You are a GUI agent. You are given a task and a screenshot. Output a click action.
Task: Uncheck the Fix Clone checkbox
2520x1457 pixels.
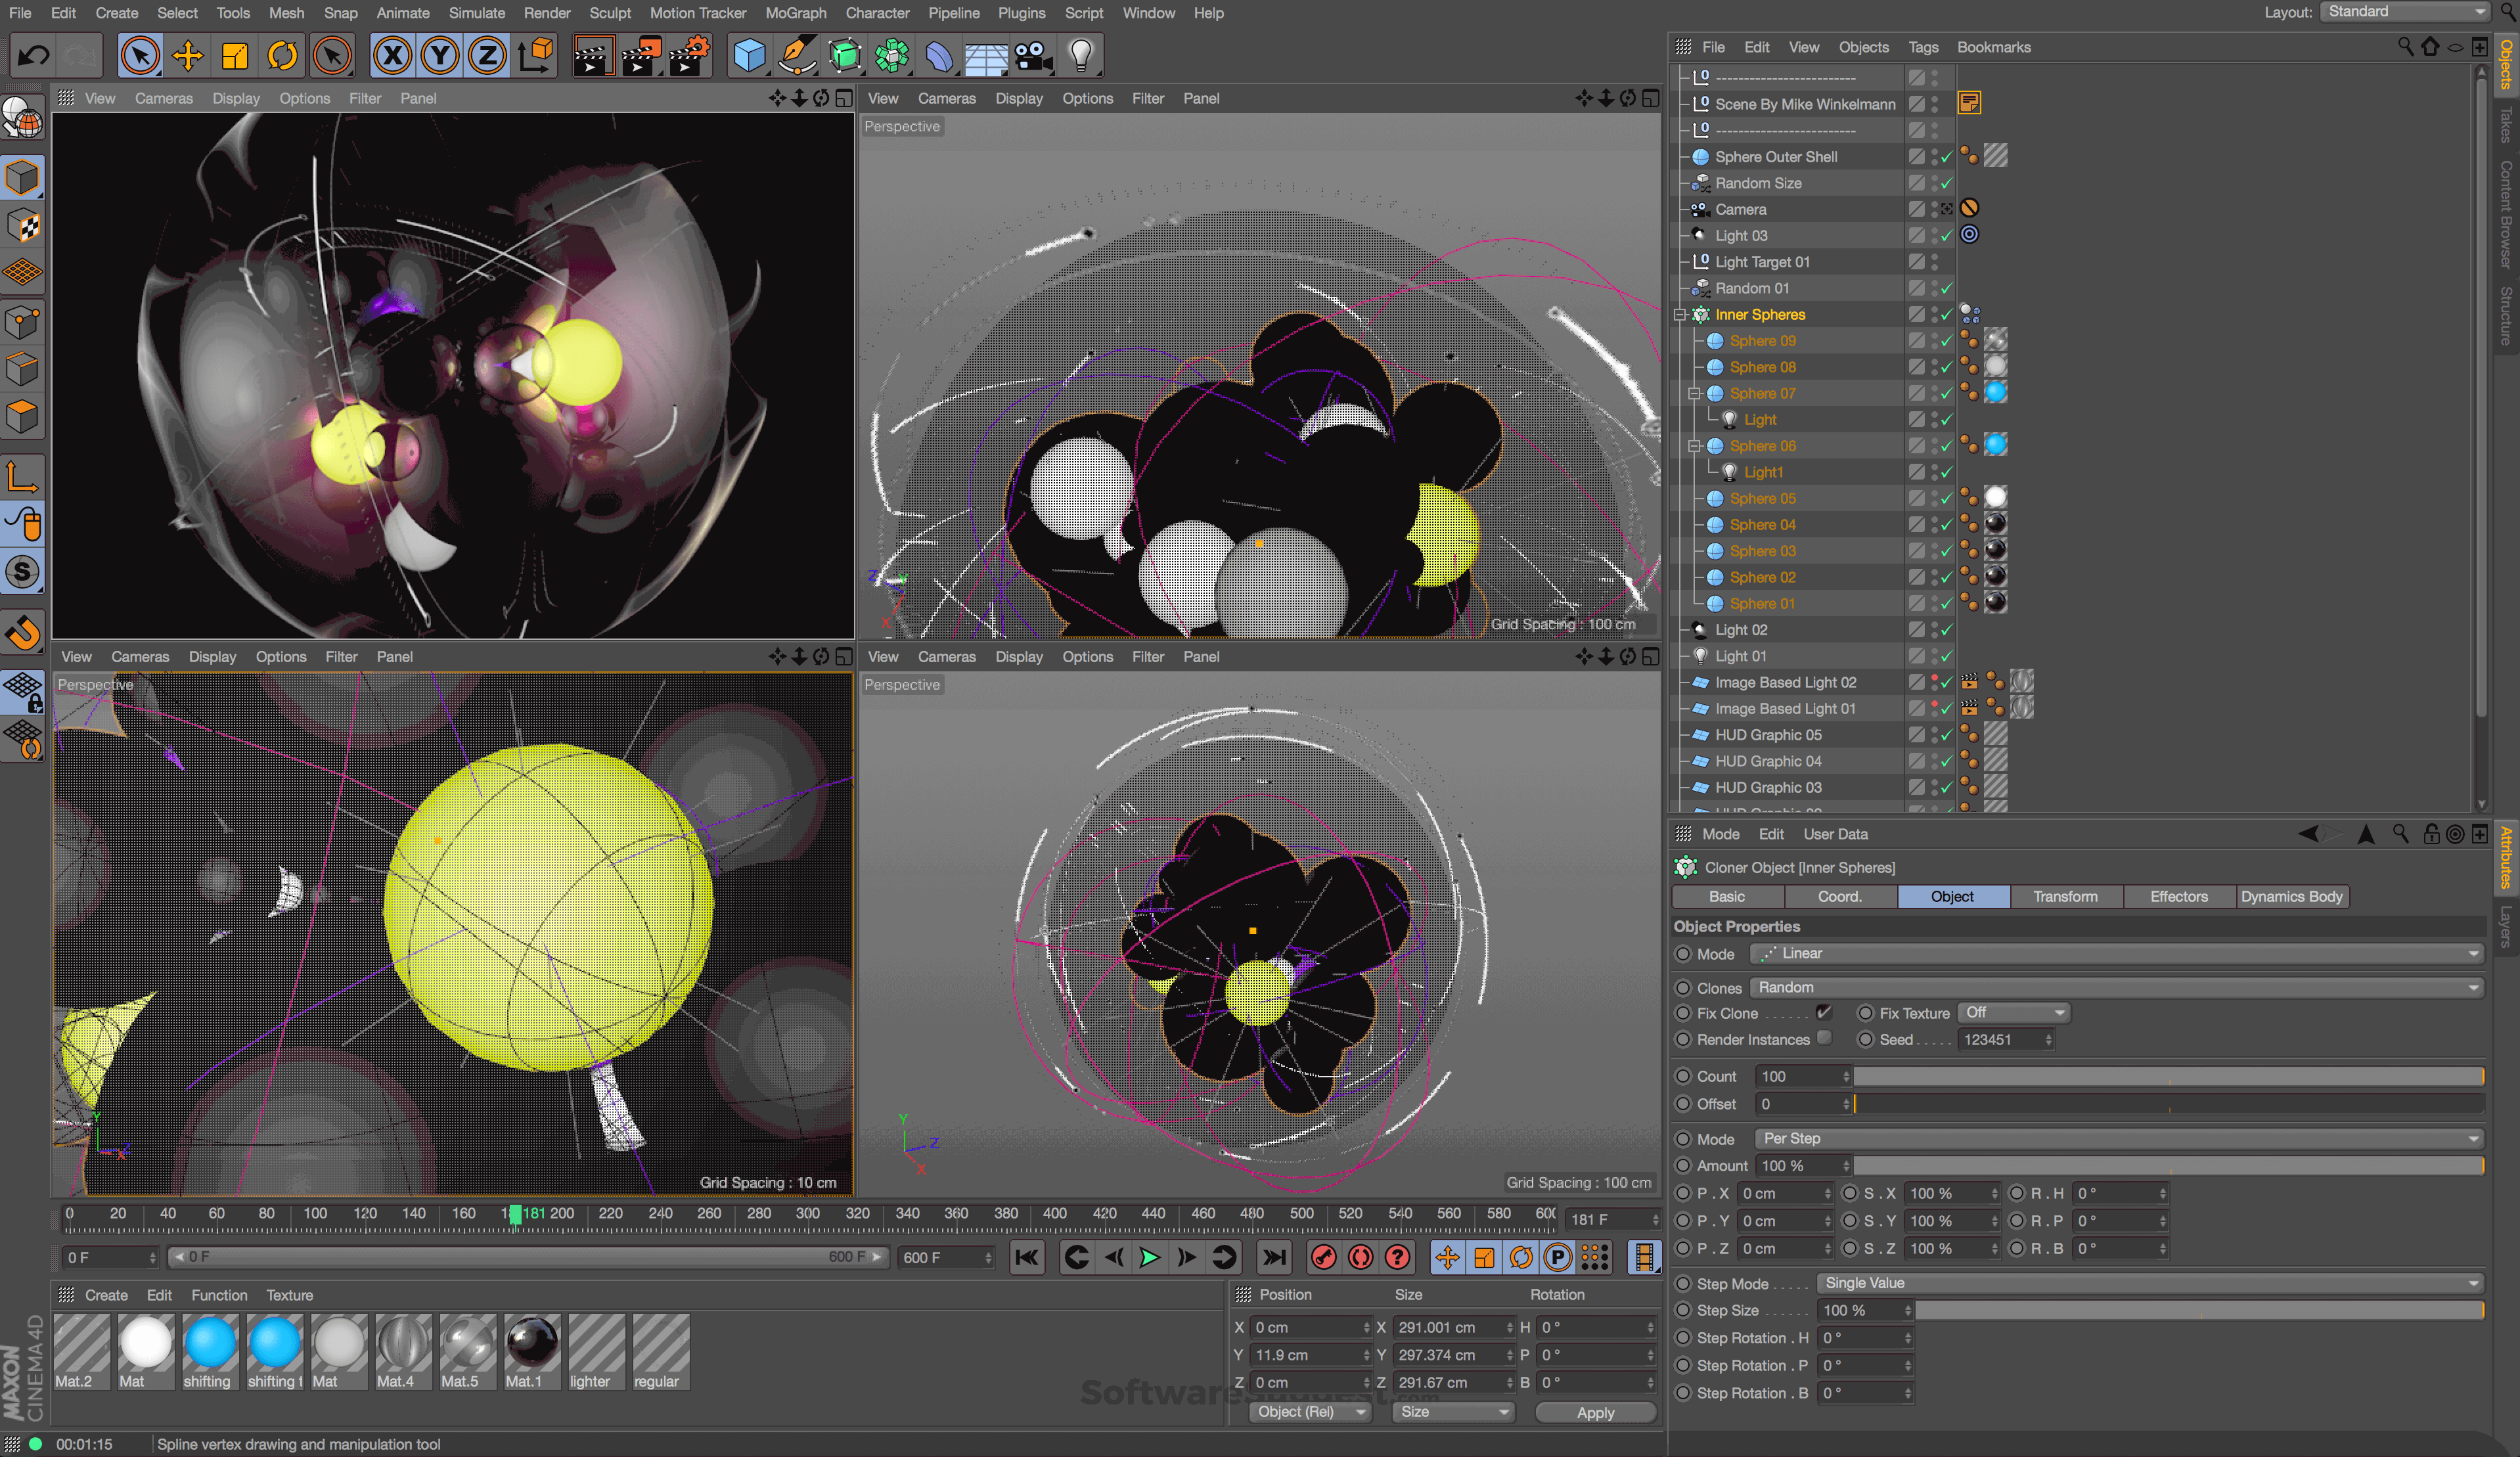[1825, 1012]
